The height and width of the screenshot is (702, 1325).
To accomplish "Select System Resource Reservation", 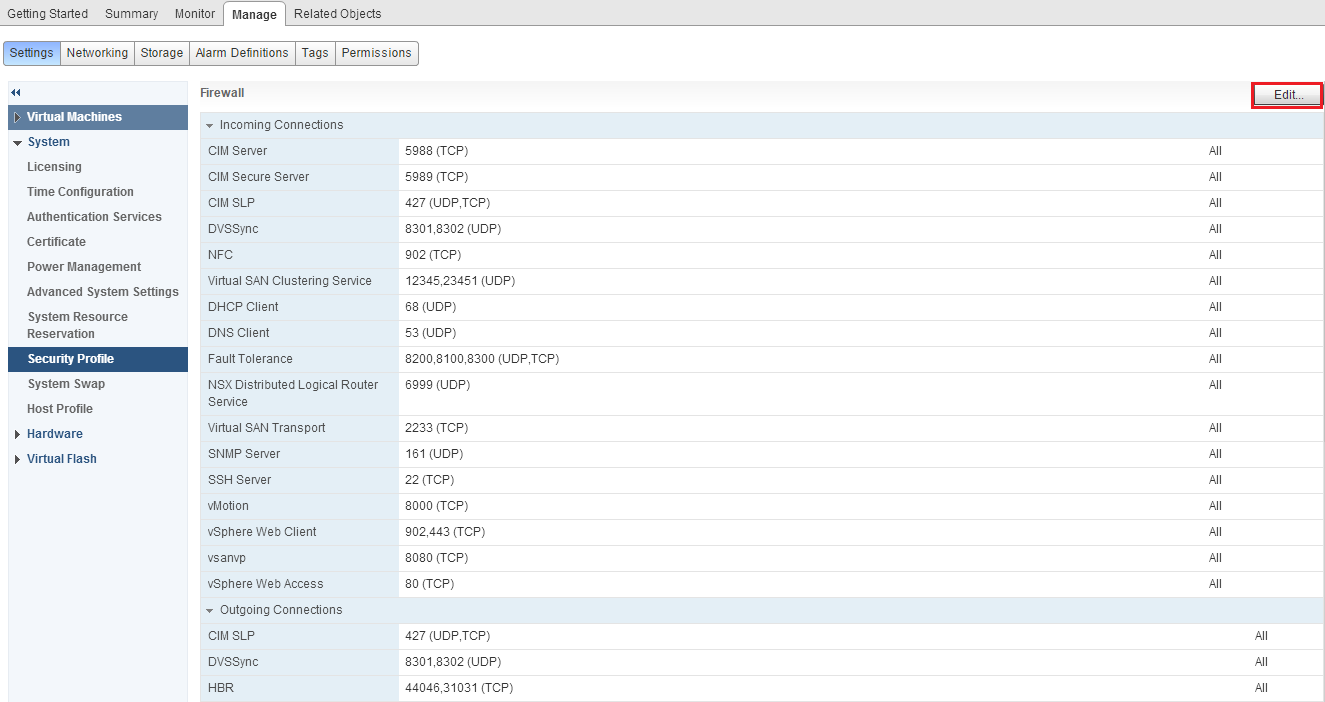I will (77, 325).
